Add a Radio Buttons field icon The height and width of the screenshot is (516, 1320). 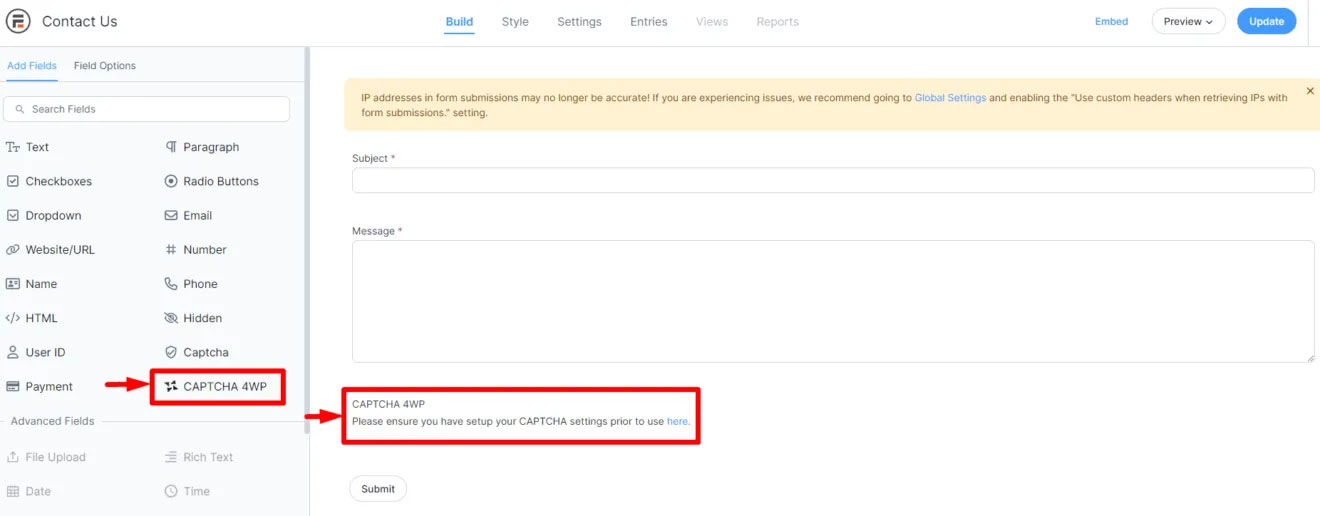(x=171, y=181)
